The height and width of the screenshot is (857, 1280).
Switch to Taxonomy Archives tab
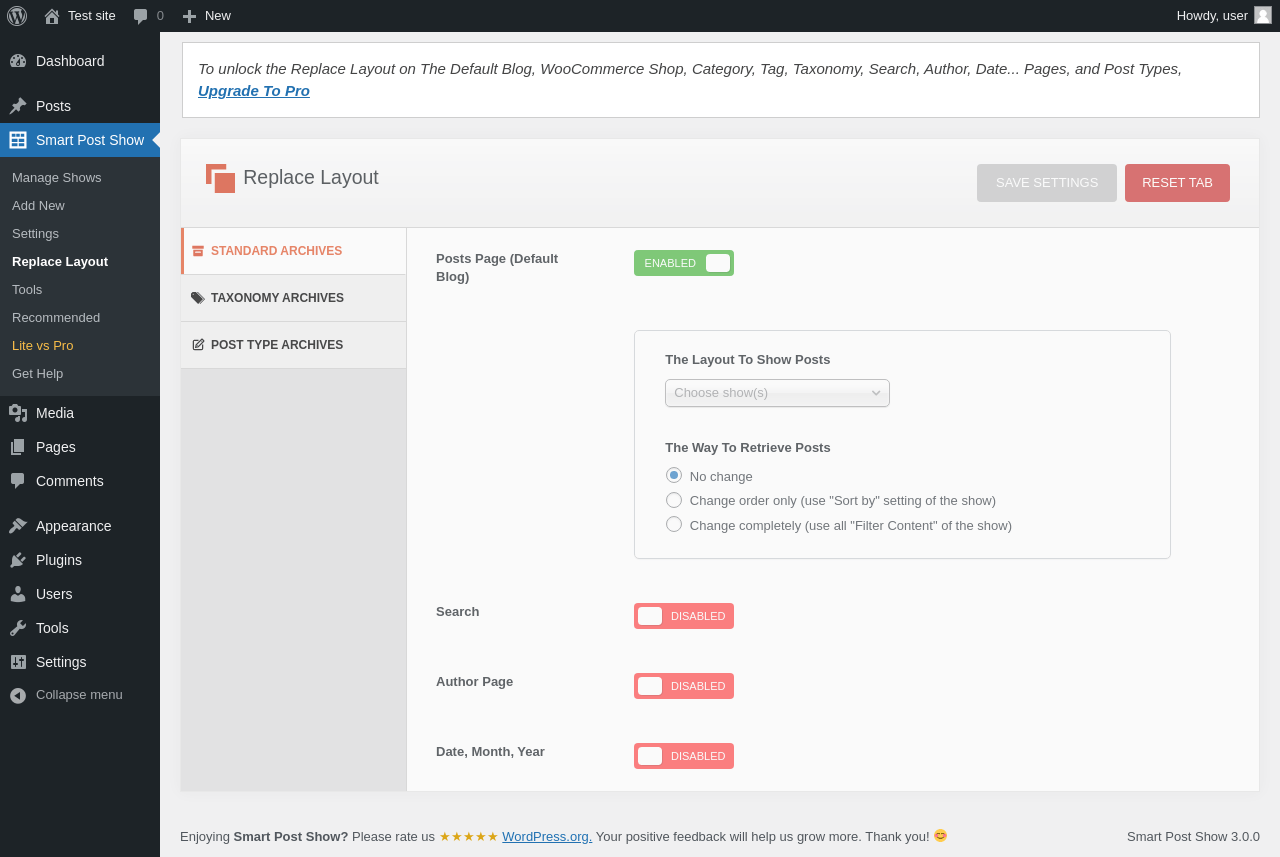coord(294,298)
